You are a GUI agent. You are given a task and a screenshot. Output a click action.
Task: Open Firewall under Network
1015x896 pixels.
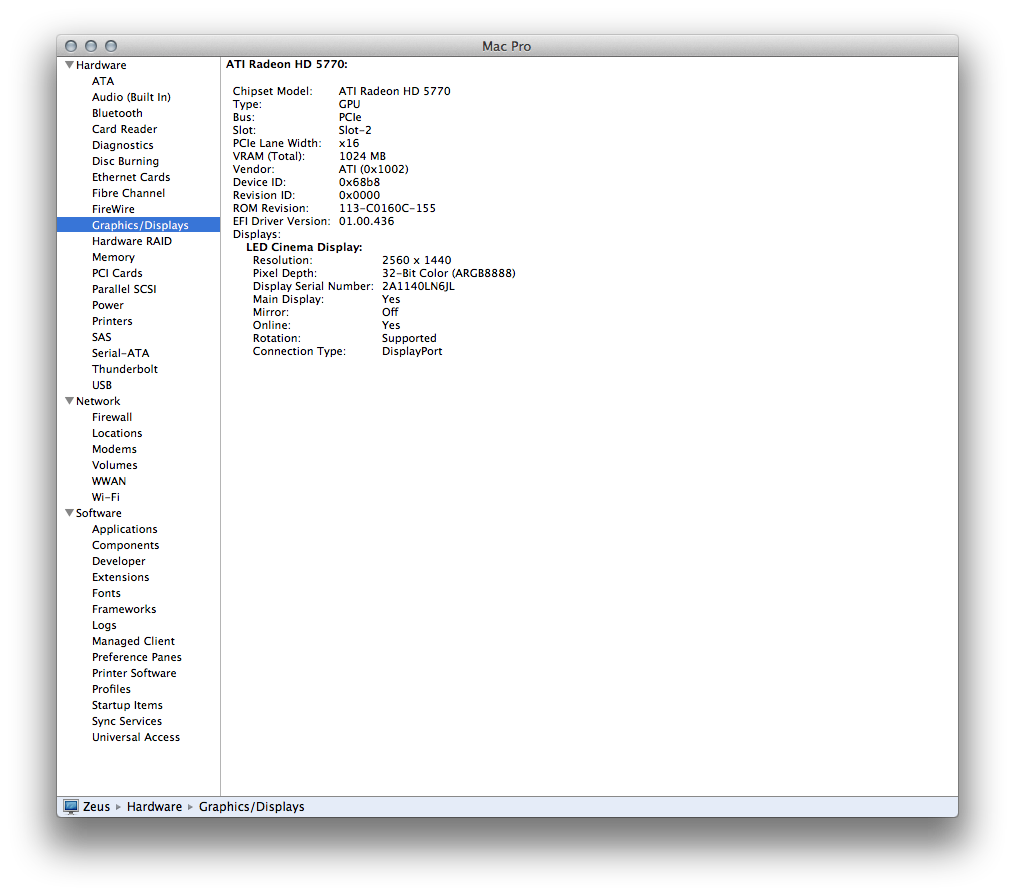click(x=112, y=417)
